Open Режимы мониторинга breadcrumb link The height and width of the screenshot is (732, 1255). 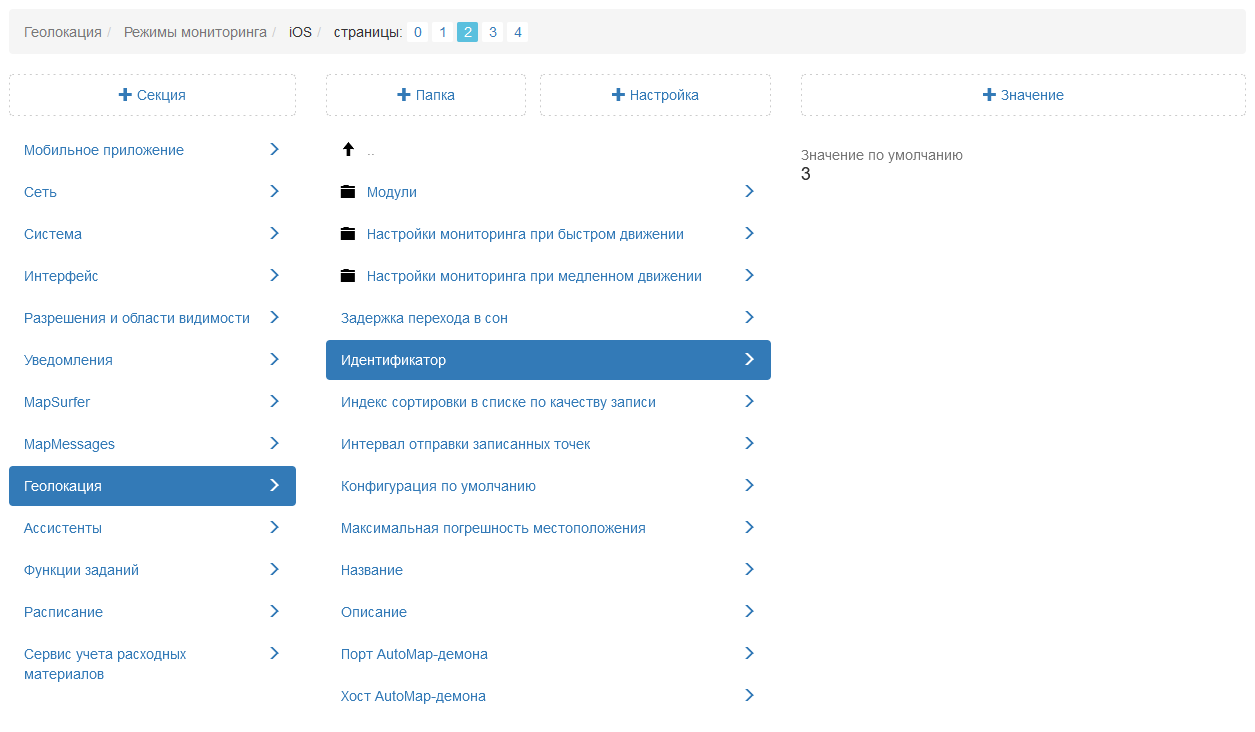pos(195,32)
